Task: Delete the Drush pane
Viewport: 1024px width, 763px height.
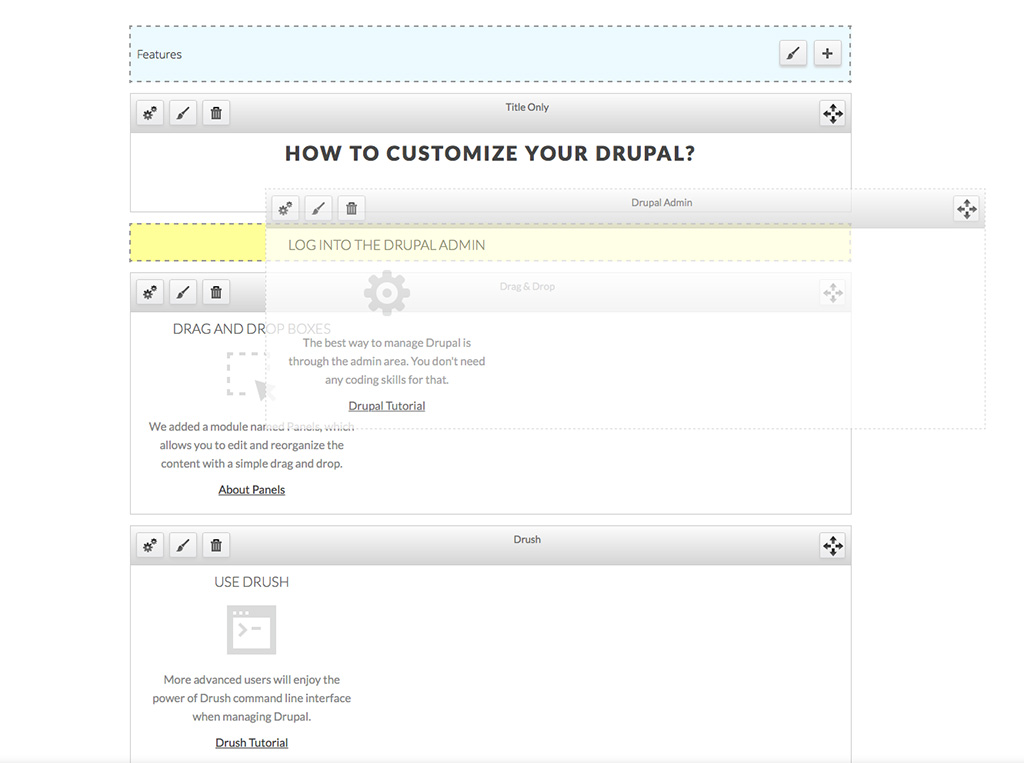Action: (x=216, y=545)
